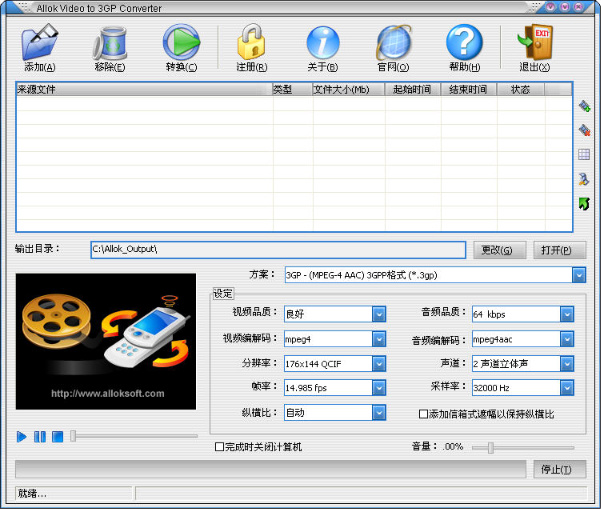This screenshot has height=509, width=601.
Task: Click the 打开(P) button
Action: (x=559, y=250)
